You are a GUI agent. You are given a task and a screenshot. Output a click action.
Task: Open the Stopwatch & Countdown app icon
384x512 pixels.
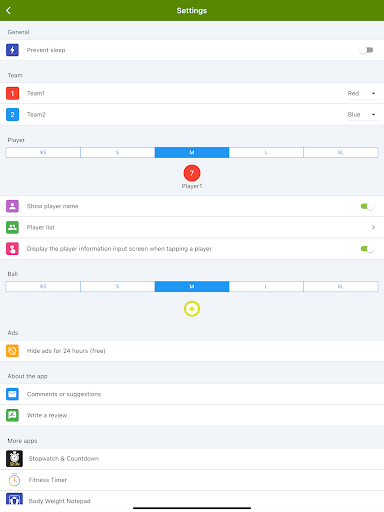pos(14,459)
